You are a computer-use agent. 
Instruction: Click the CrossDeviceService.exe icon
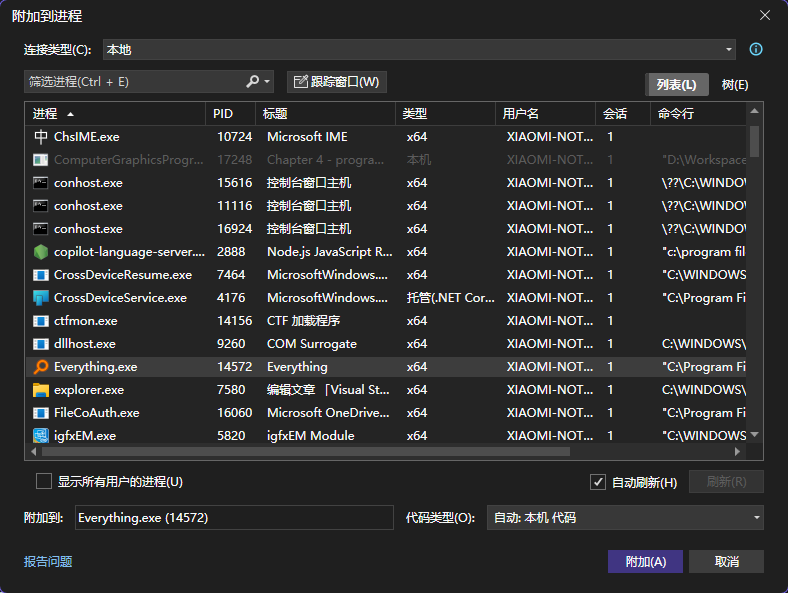point(40,298)
